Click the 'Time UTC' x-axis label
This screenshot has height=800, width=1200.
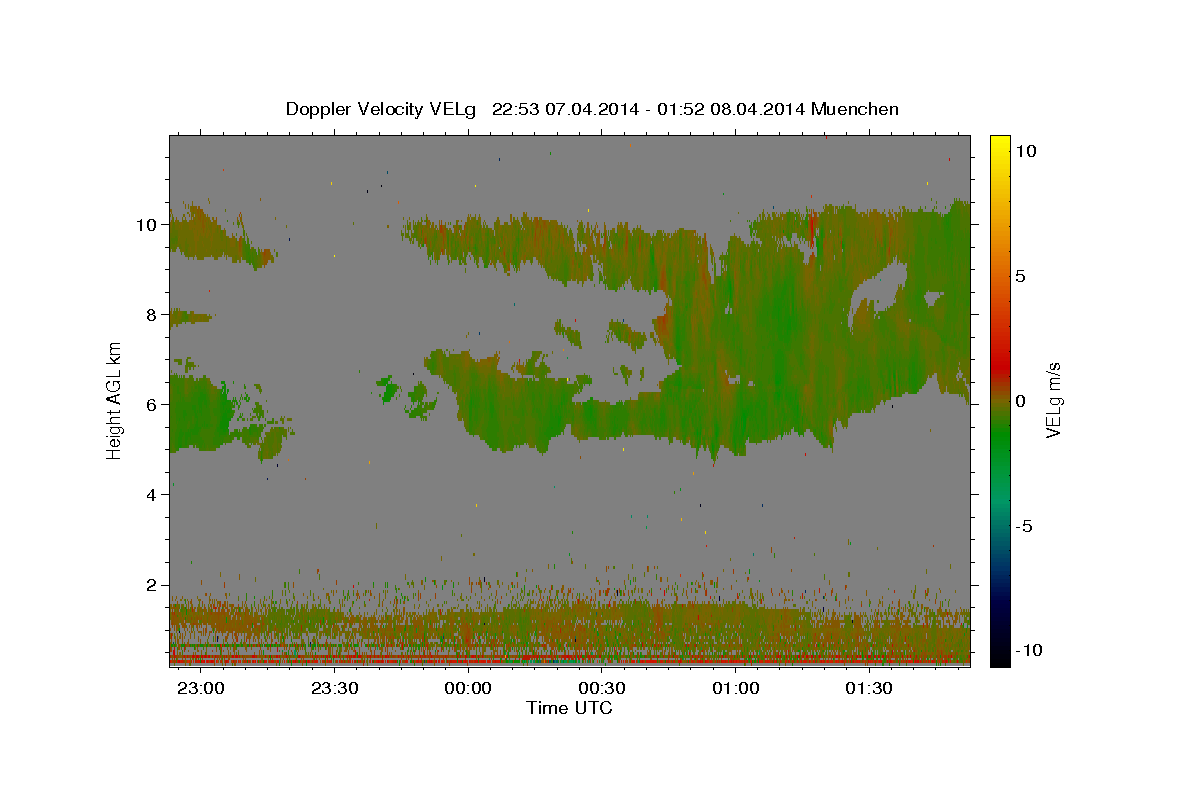(569, 707)
